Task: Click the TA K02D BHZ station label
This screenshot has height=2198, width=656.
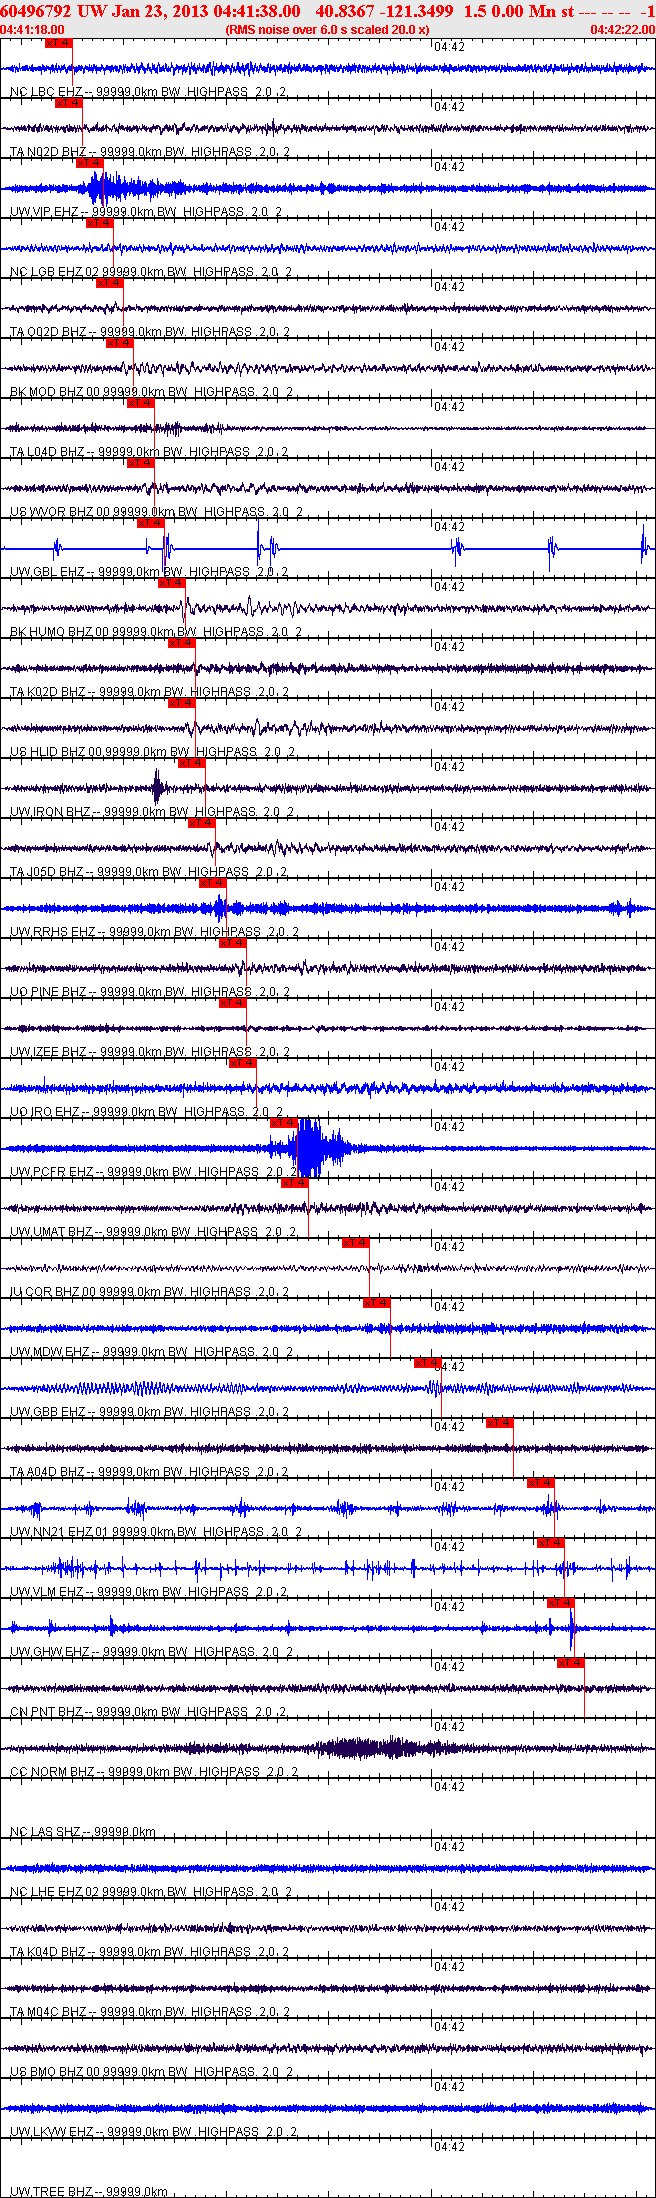Action: pyautogui.click(x=150, y=692)
